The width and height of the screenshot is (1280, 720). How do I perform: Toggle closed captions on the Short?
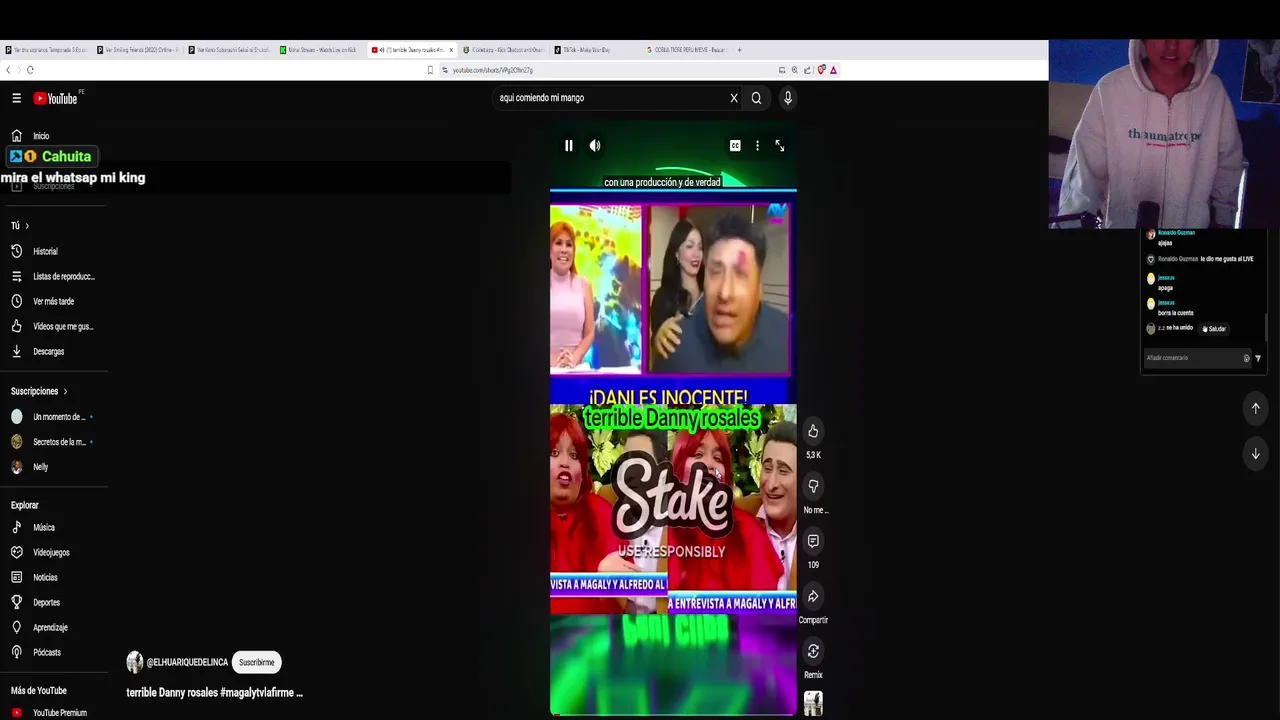click(x=735, y=146)
